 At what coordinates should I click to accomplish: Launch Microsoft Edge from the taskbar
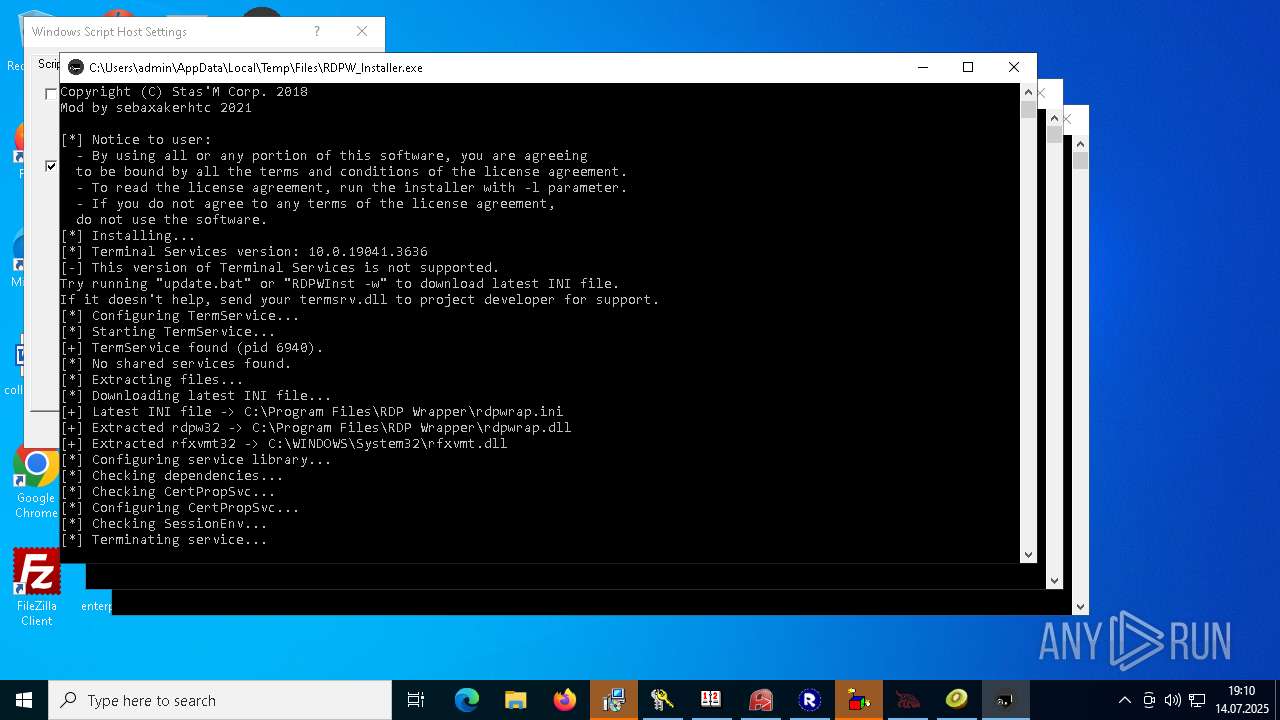[467, 700]
